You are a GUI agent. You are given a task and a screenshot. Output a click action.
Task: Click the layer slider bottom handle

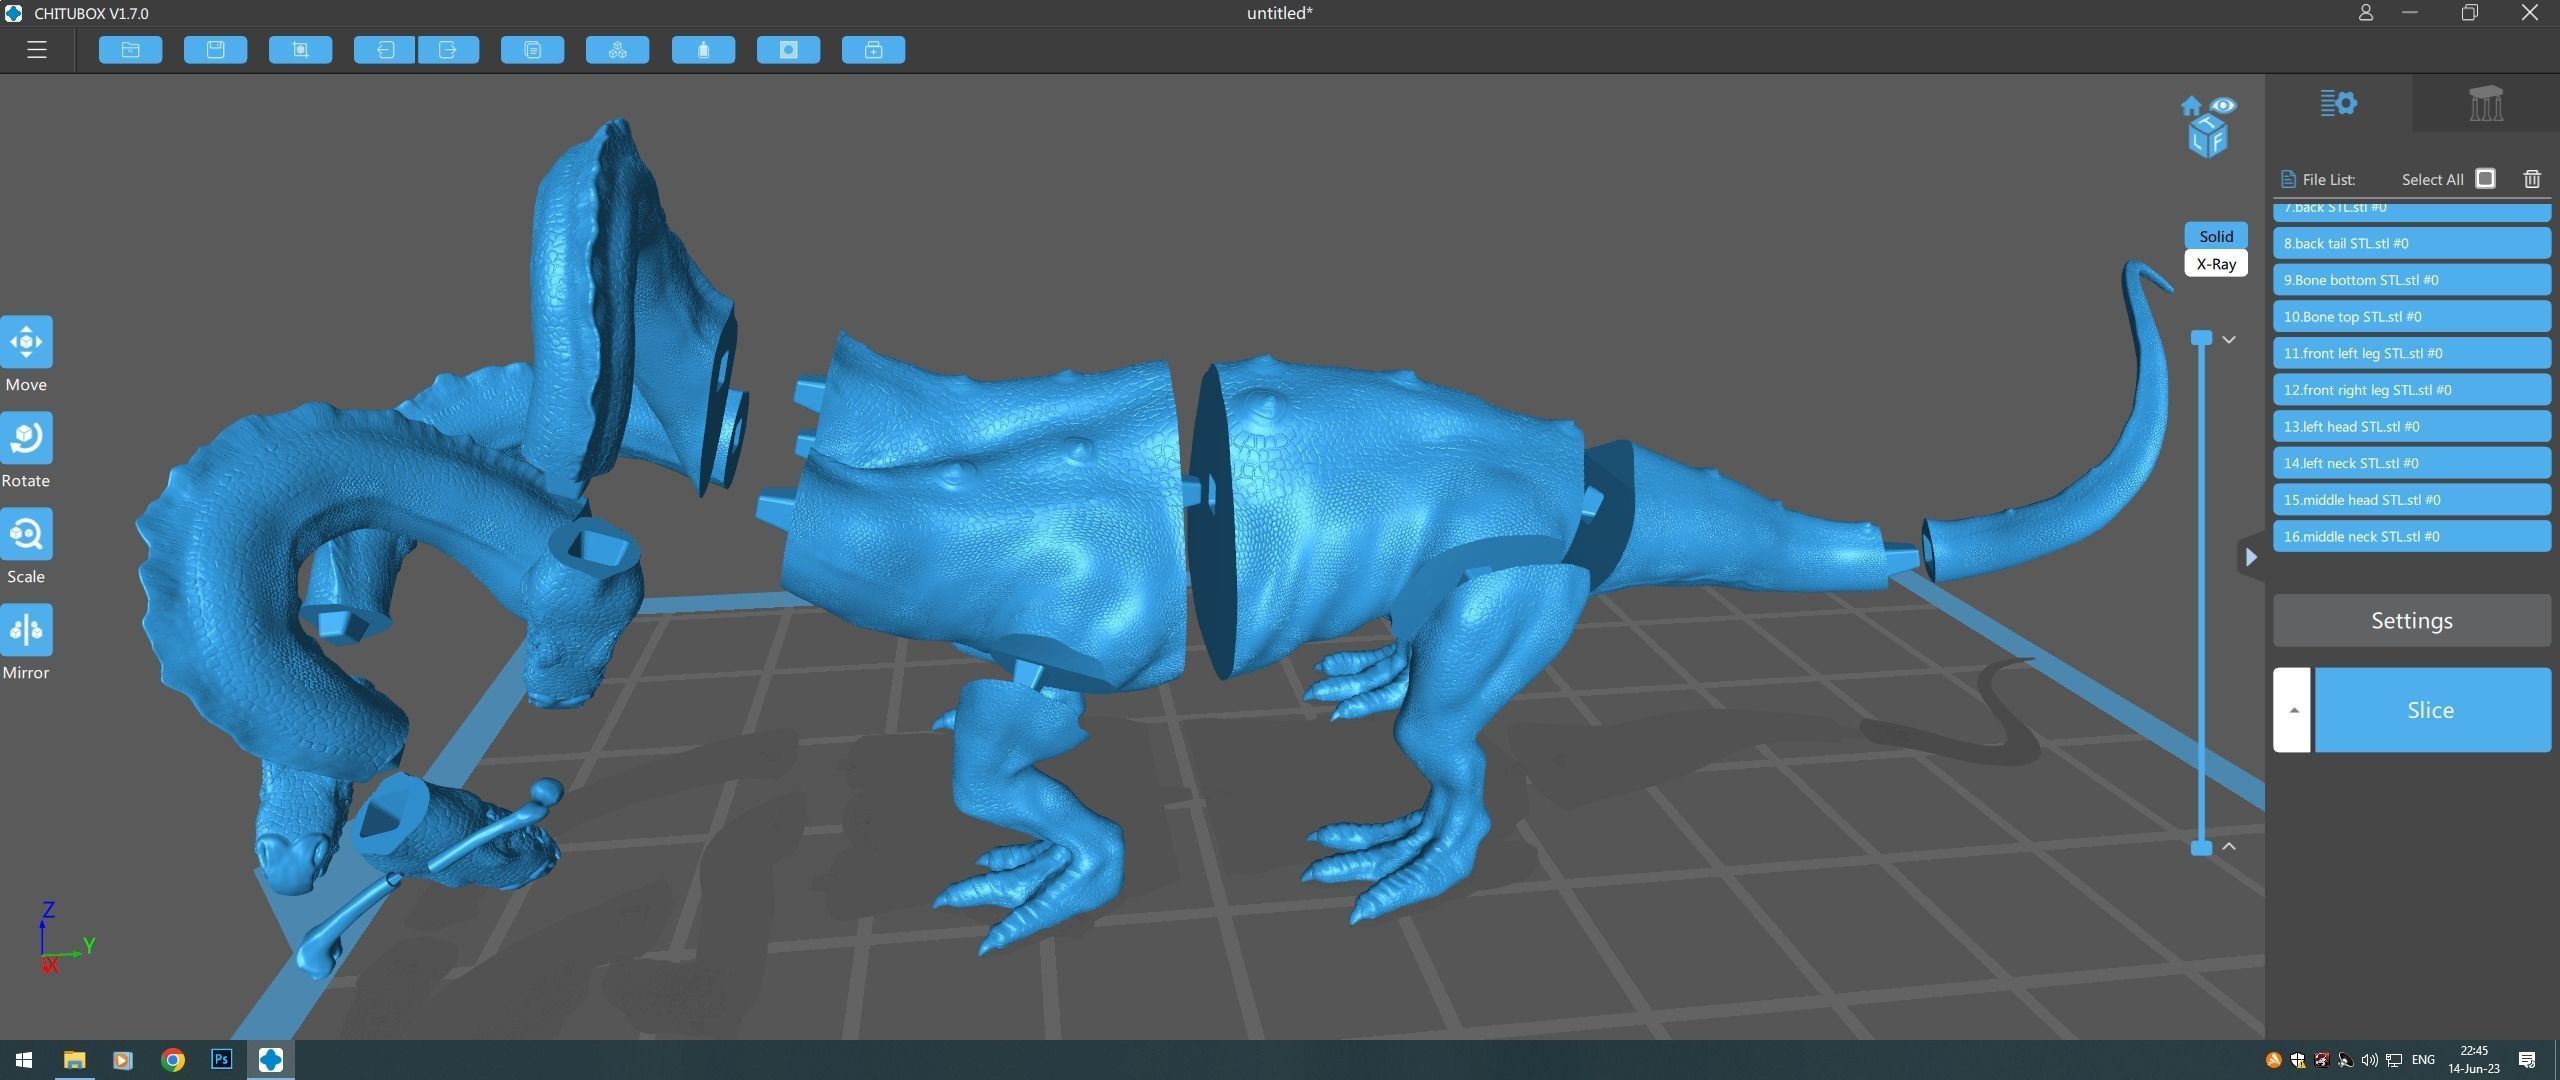pyautogui.click(x=2201, y=848)
